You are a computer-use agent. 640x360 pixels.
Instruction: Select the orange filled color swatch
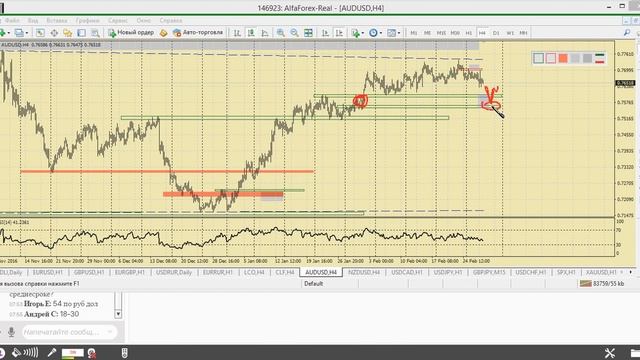(x=563, y=58)
